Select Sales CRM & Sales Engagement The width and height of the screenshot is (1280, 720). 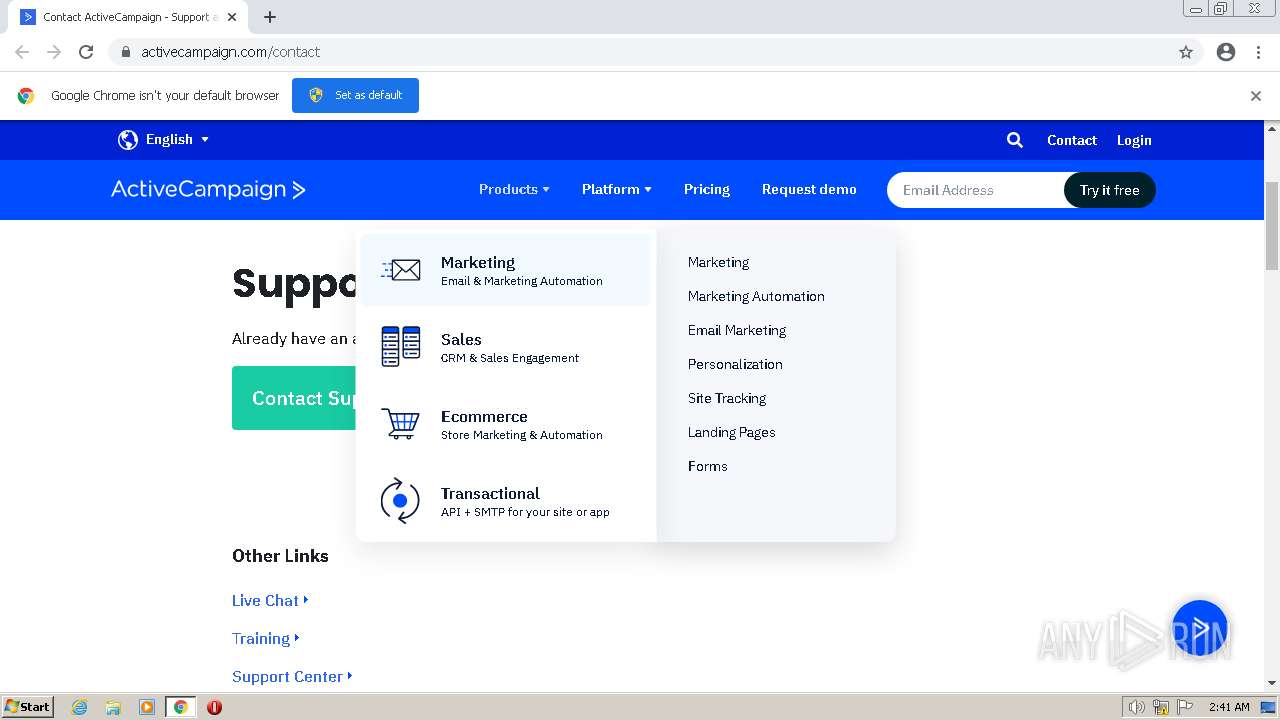pyautogui.click(x=505, y=347)
